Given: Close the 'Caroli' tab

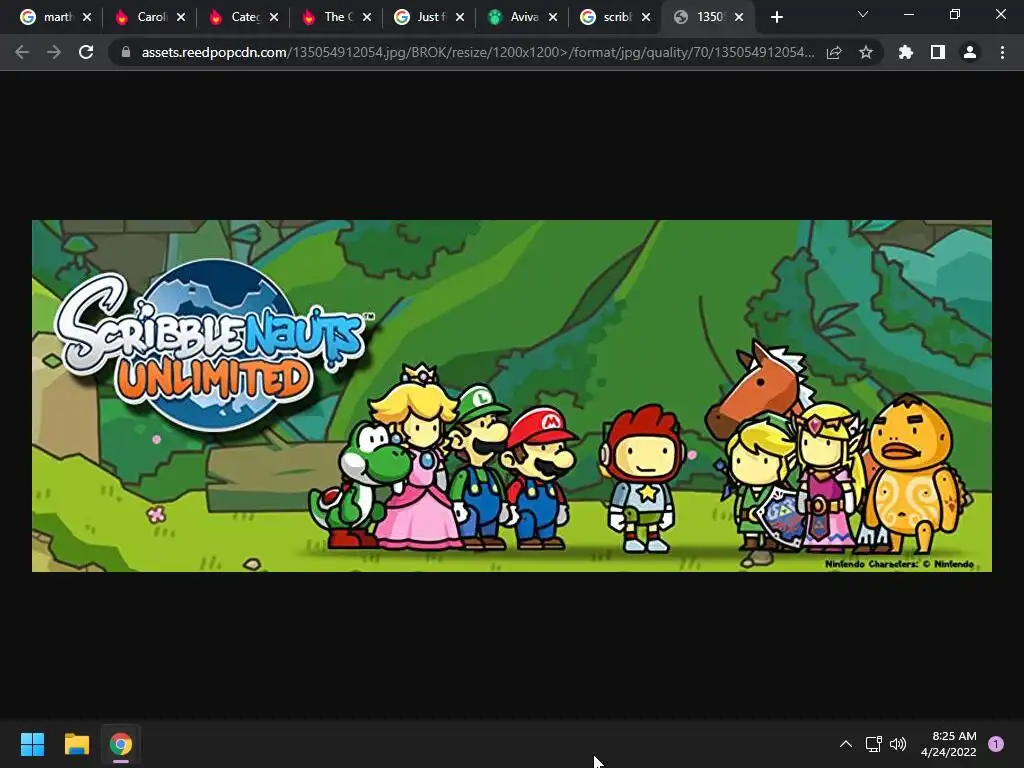Looking at the screenshot, I should [181, 17].
